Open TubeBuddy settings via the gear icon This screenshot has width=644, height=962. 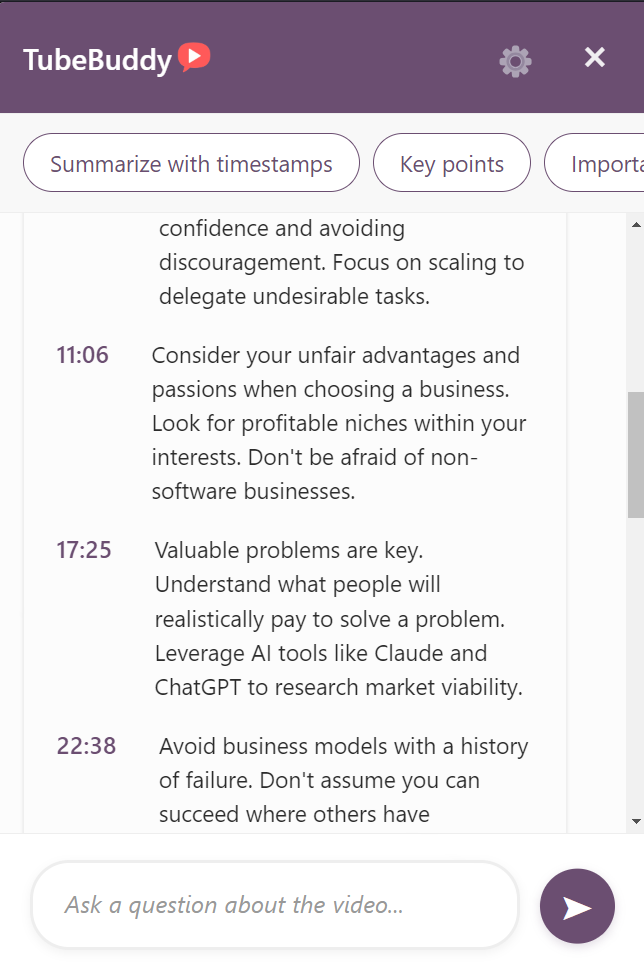[x=515, y=61]
